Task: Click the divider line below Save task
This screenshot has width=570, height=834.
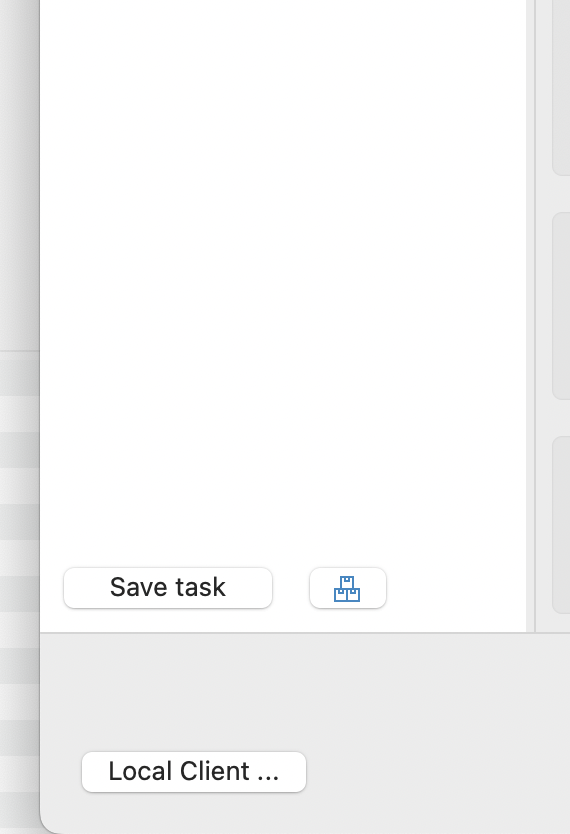Action: 305,633
